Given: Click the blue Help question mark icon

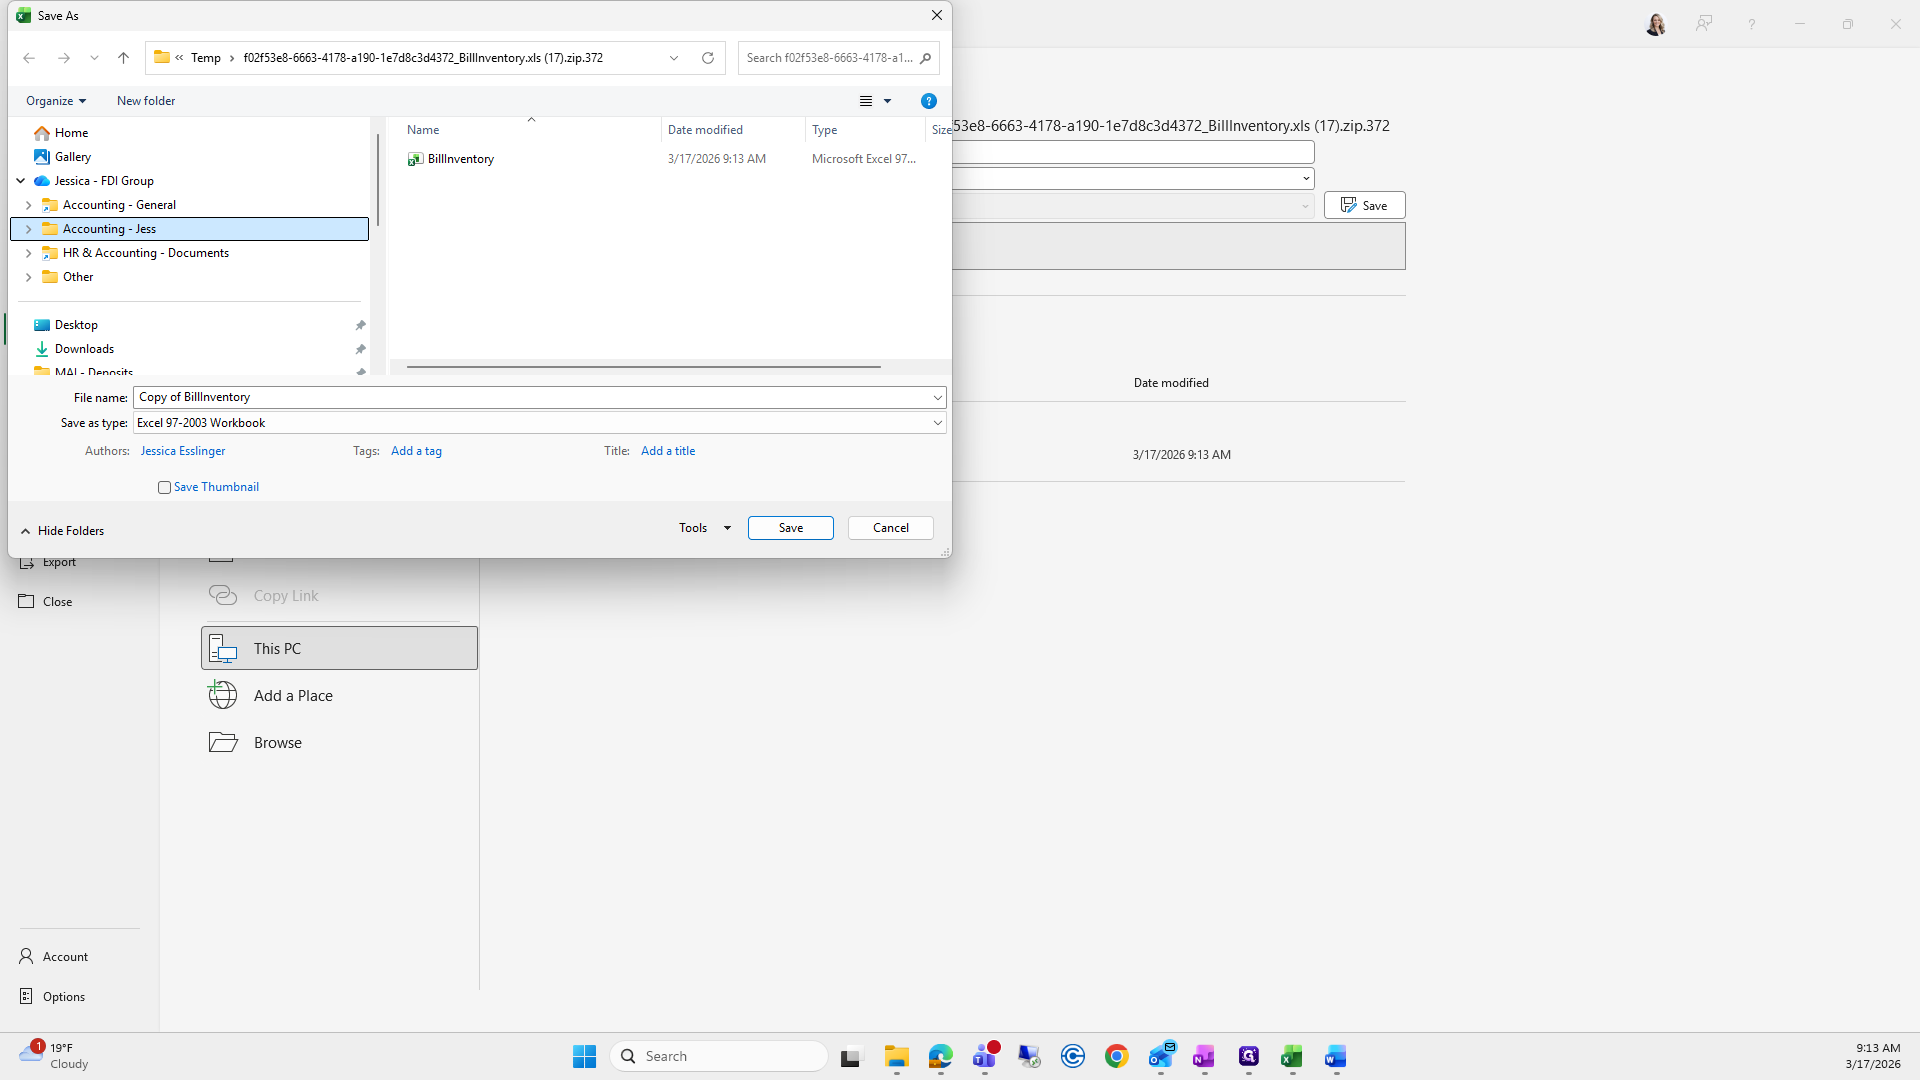Looking at the screenshot, I should (928, 101).
